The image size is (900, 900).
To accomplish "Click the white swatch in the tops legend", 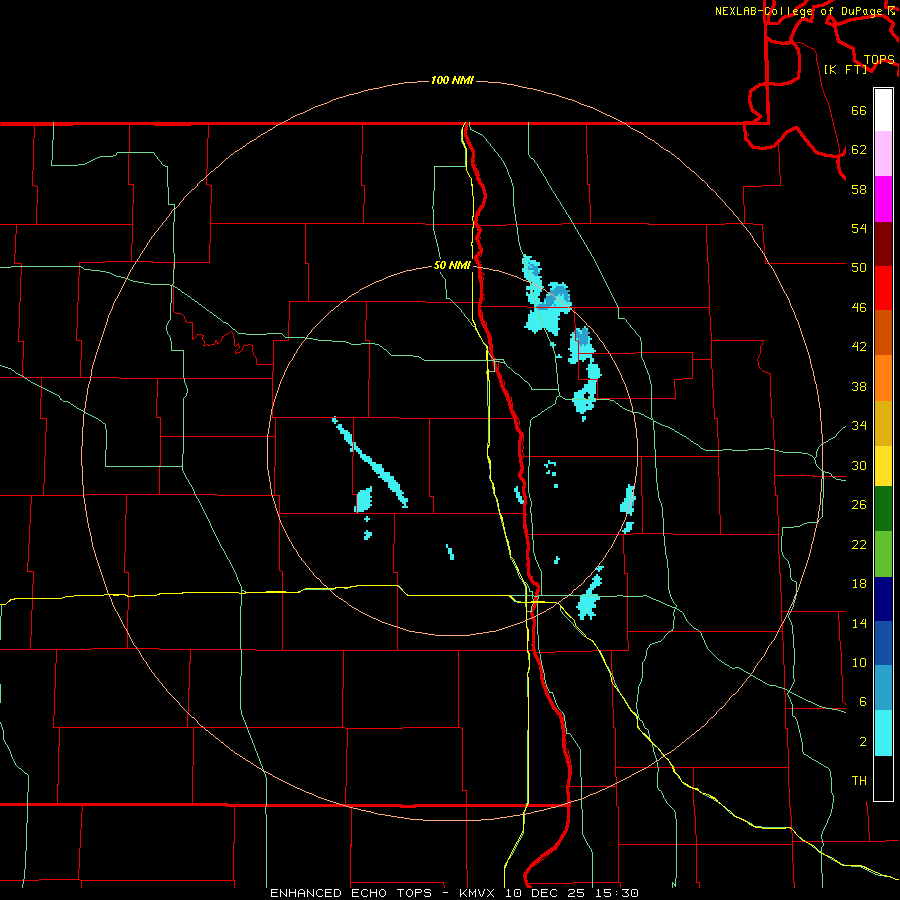I will click(x=883, y=110).
